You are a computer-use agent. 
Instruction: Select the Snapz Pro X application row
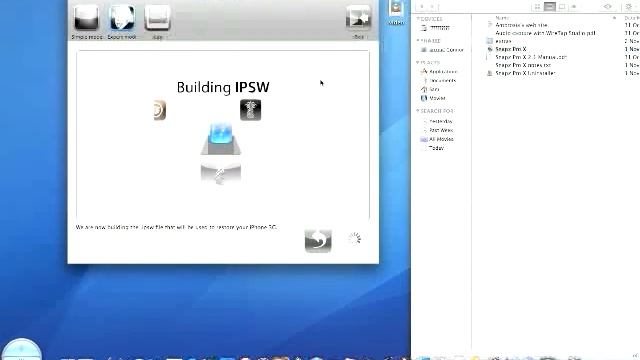click(556, 49)
